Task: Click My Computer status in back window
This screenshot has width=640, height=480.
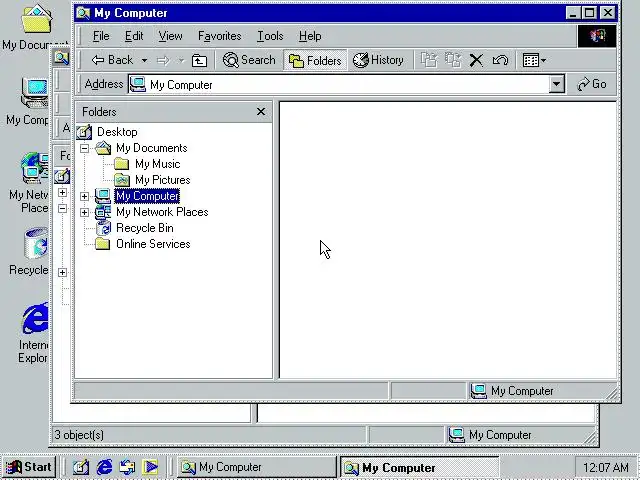Action: click(x=520, y=435)
